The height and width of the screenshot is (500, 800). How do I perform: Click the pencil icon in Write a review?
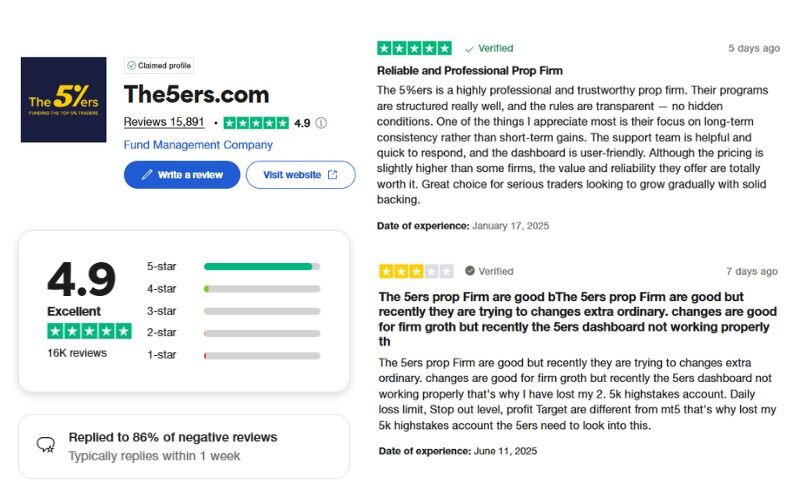click(147, 175)
